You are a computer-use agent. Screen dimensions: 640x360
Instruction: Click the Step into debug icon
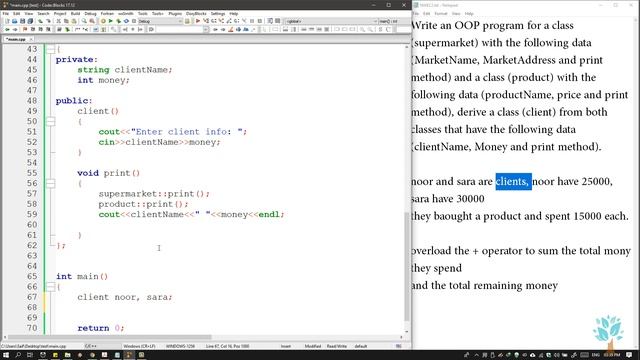click(221, 21)
